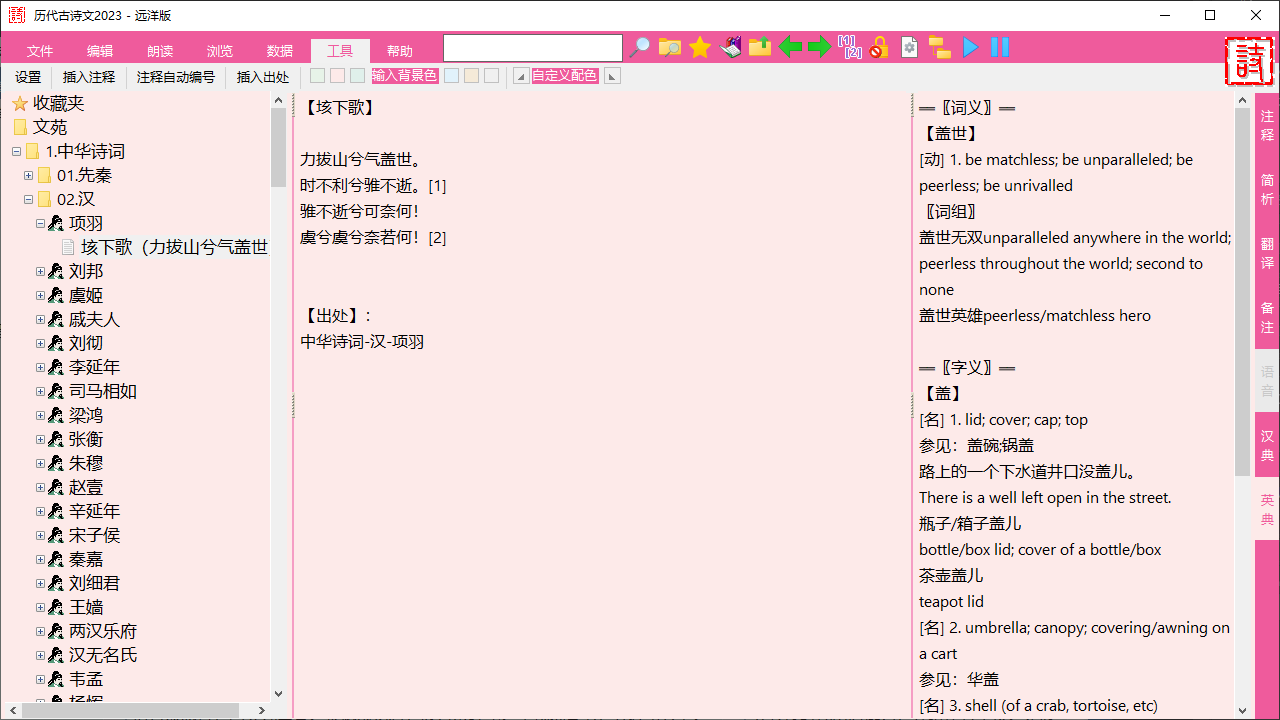The width and height of the screenshot is (1280, 720).
Task: Click the lock restriction icon
Action: [878, 47]
